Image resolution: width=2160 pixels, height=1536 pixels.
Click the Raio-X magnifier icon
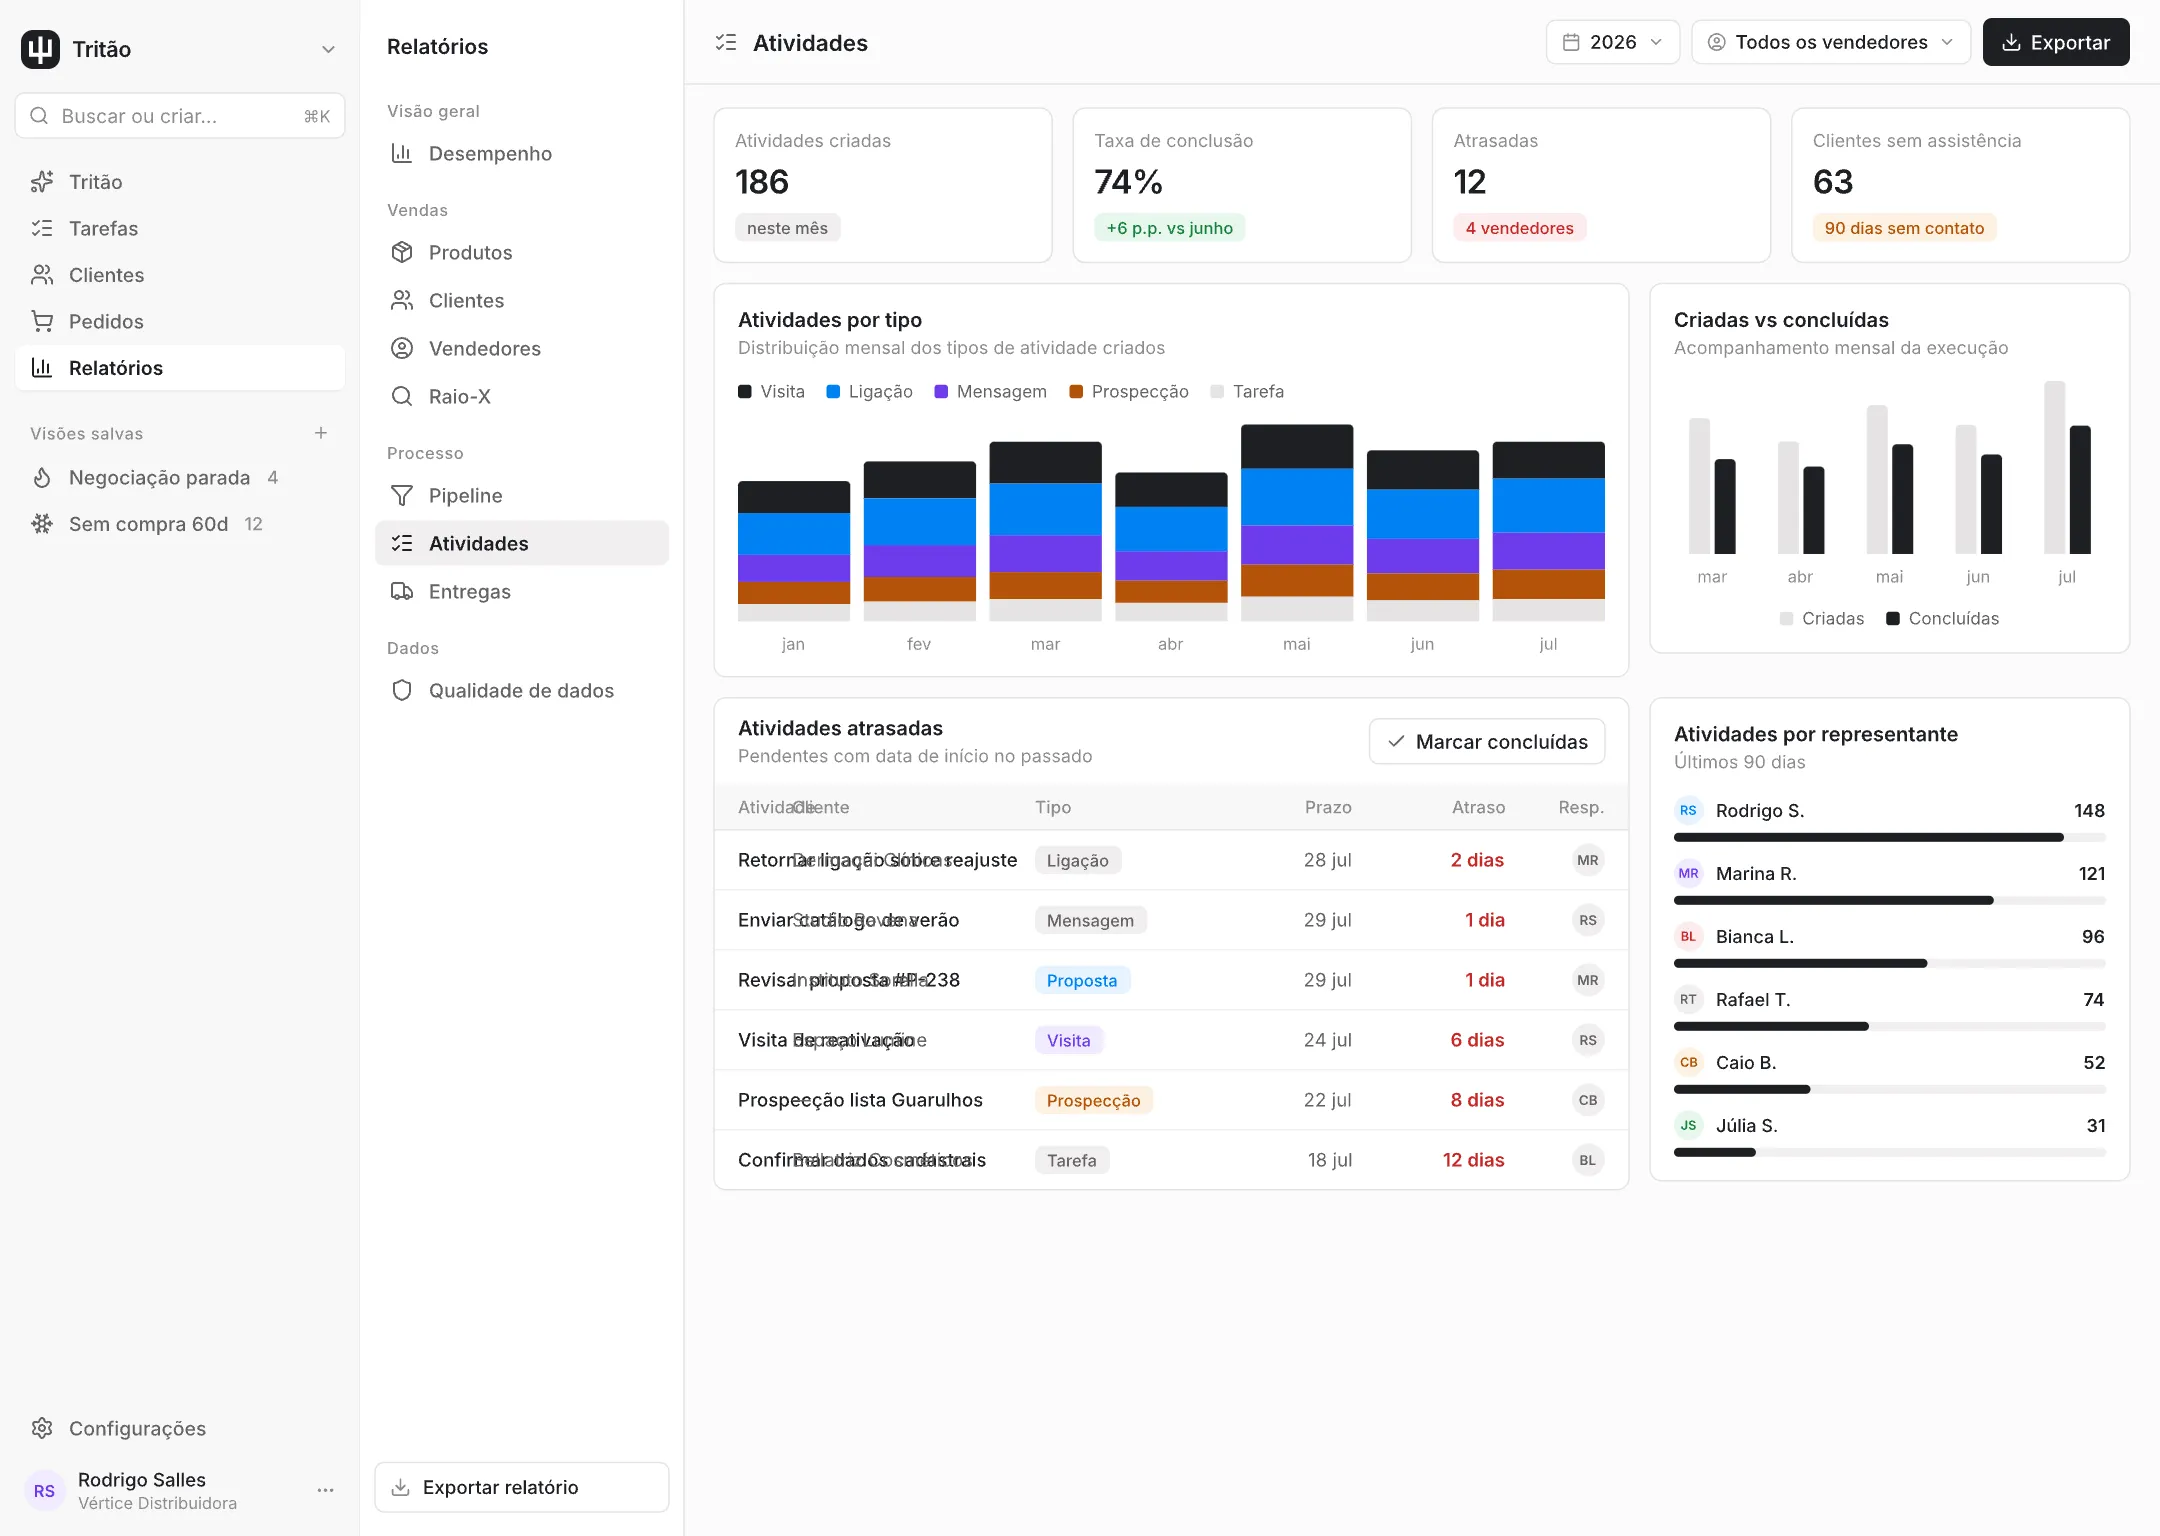point(402,397)
